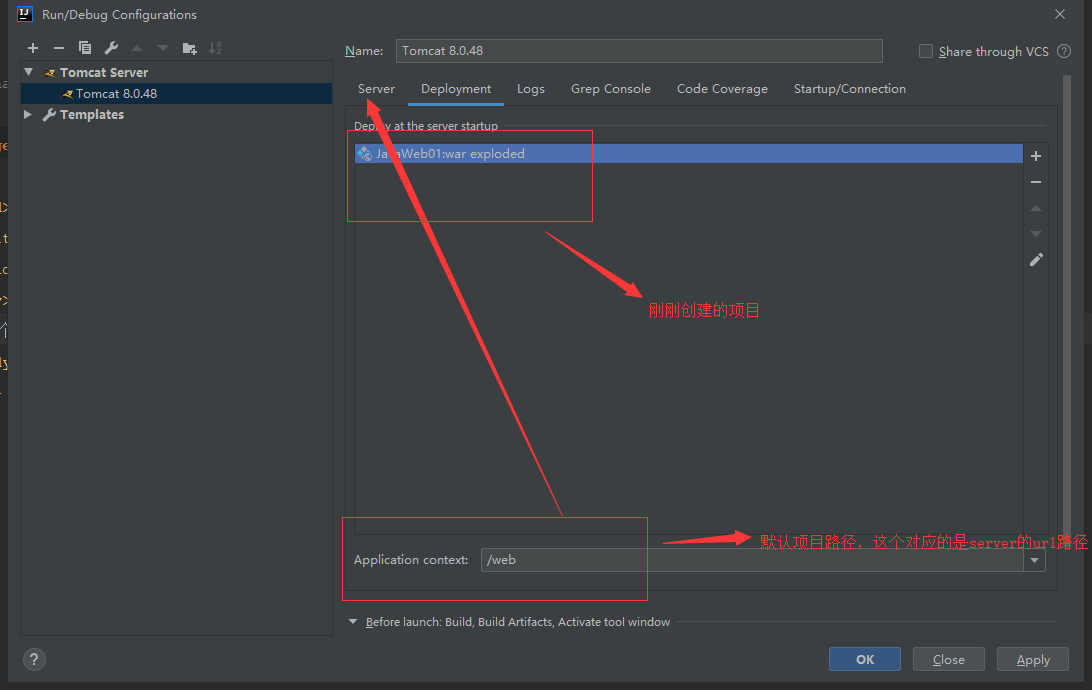Screen dimensions: 1092x690
Task: Move deployment artifact down
Action: click(1036, 234)
